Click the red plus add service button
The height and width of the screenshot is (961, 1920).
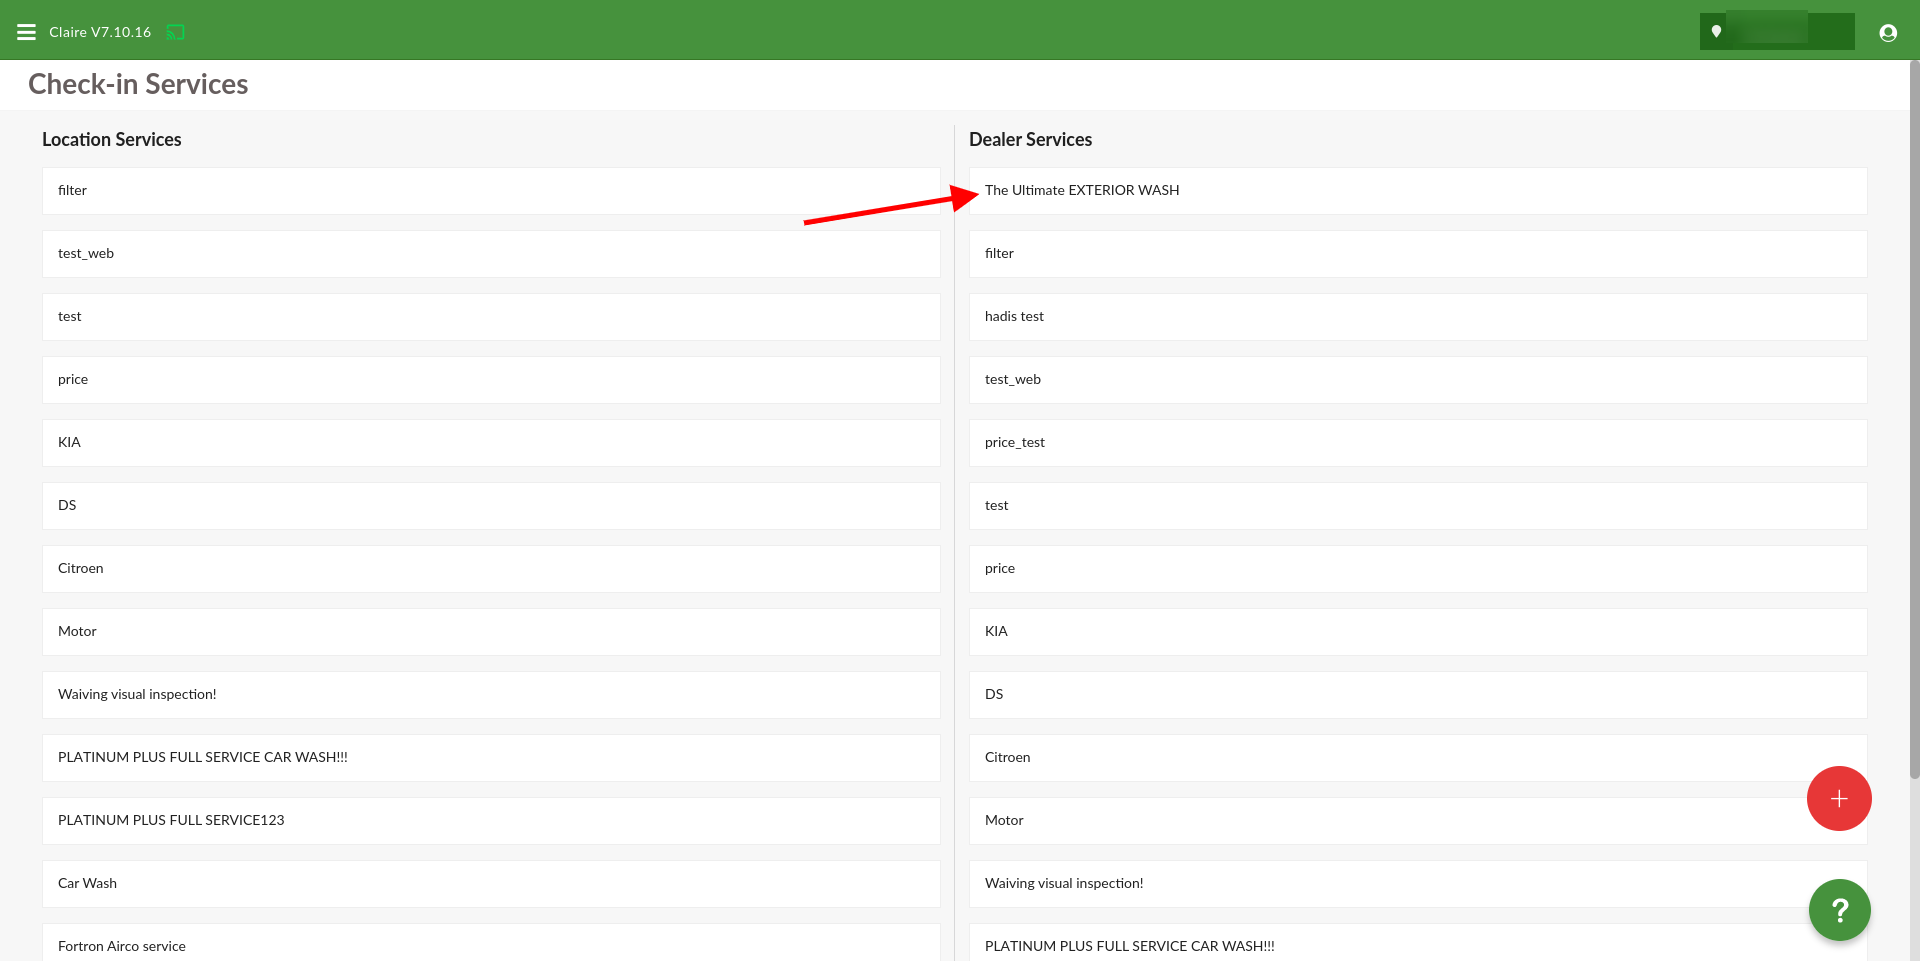(1838, 798)
